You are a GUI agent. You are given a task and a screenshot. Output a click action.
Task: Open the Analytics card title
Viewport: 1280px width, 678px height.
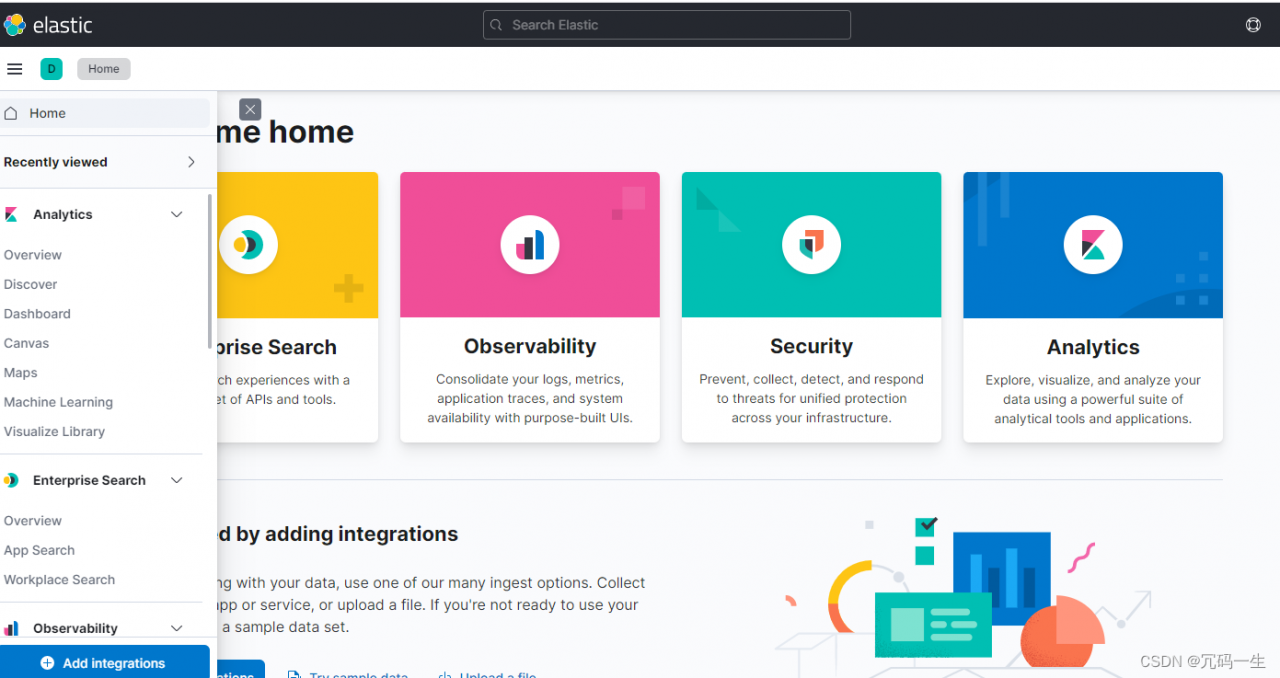click(1093, 347)
